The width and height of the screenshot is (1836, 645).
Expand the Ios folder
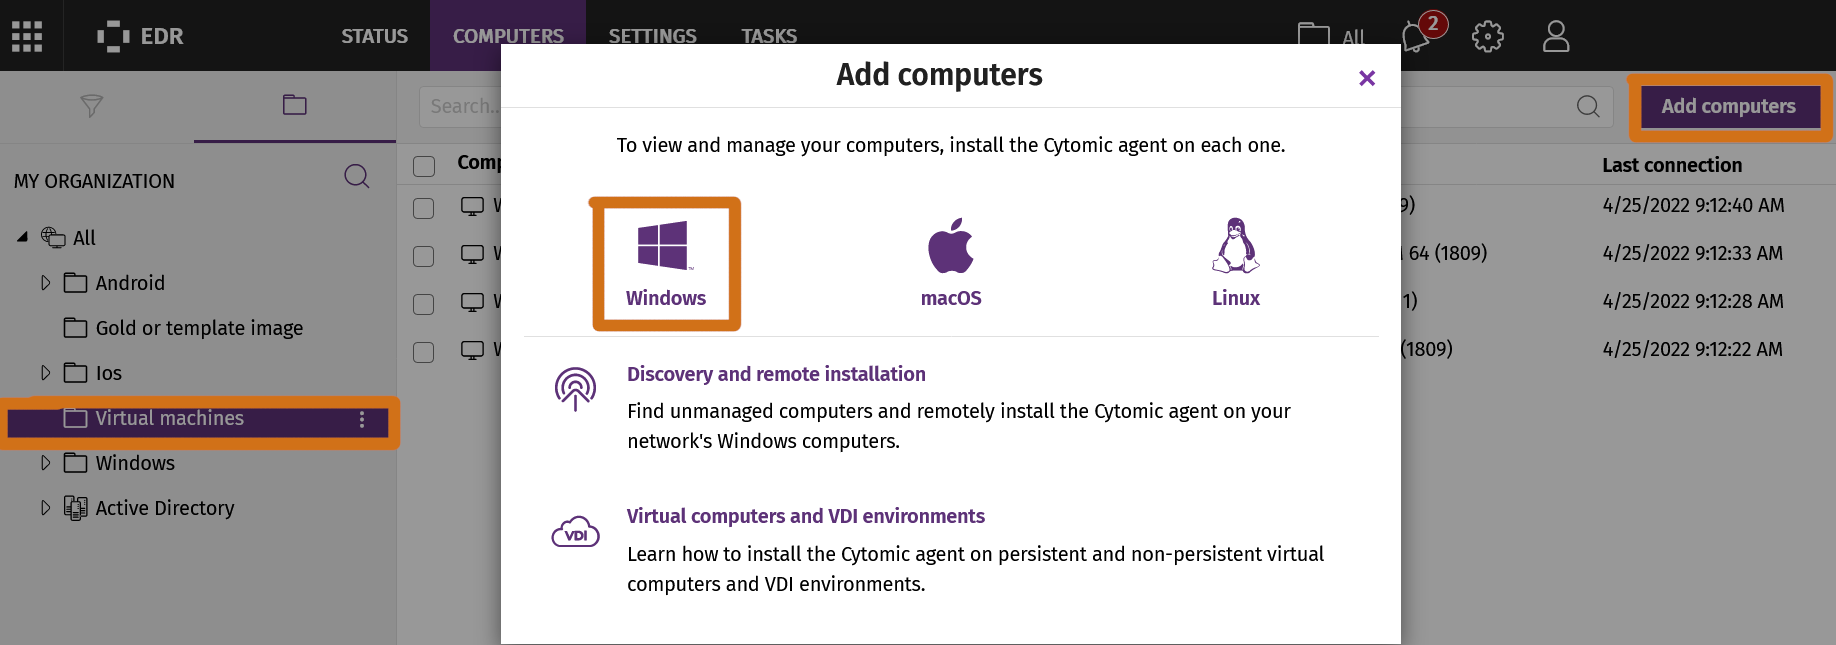click(x=45, y=373)
